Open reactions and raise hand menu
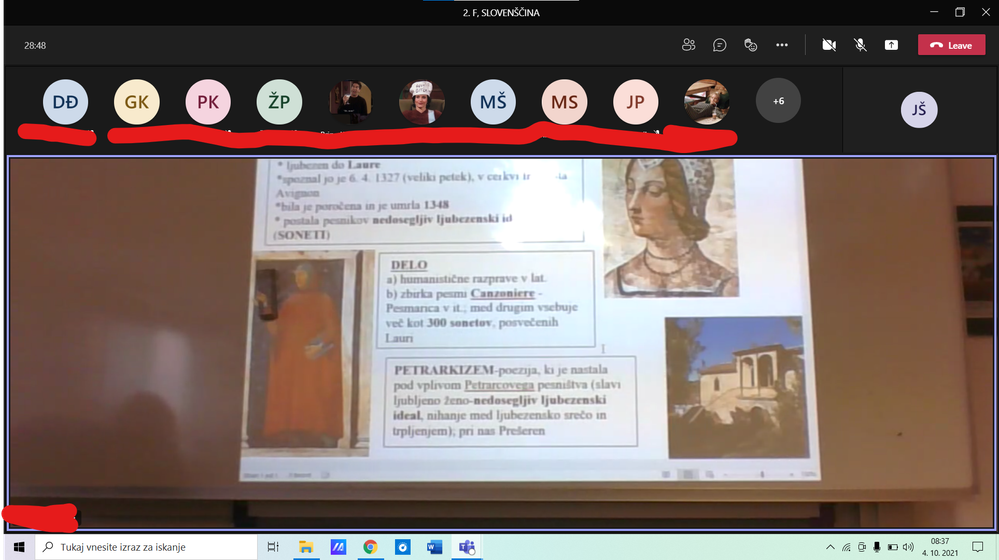The image size is (999, 560). 751,45
